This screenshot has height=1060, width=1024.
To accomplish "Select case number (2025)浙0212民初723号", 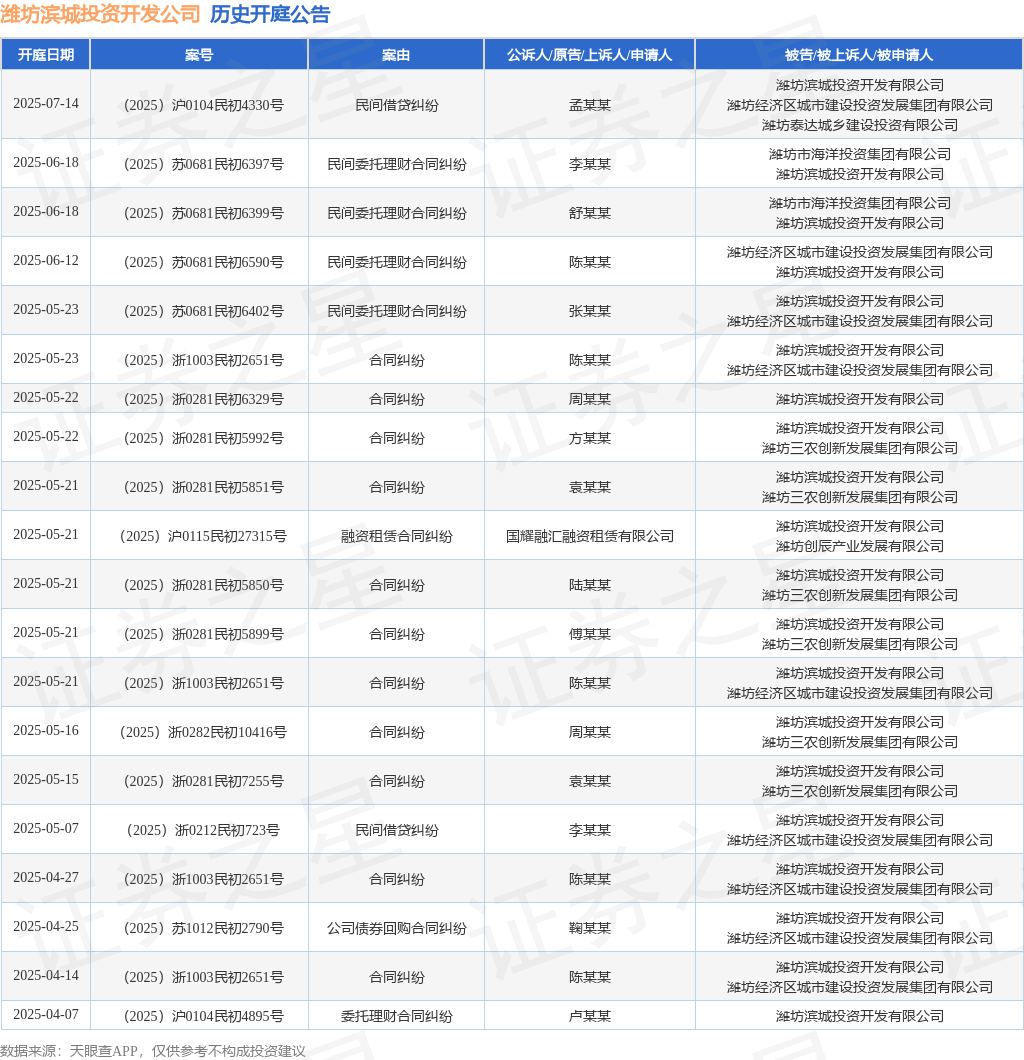I will click(203, 830).
